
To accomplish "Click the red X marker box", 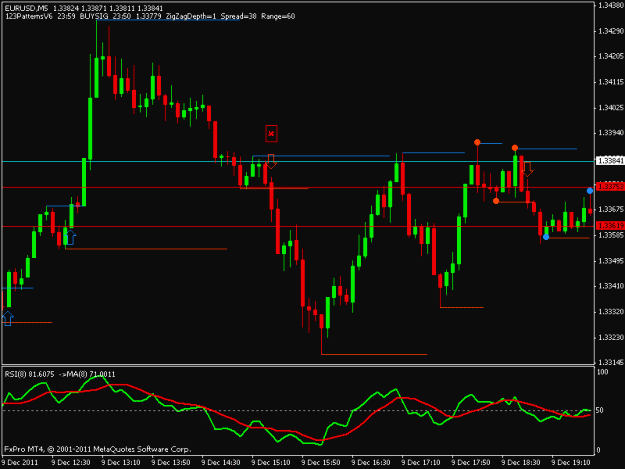I will click(x=271, y=133).
